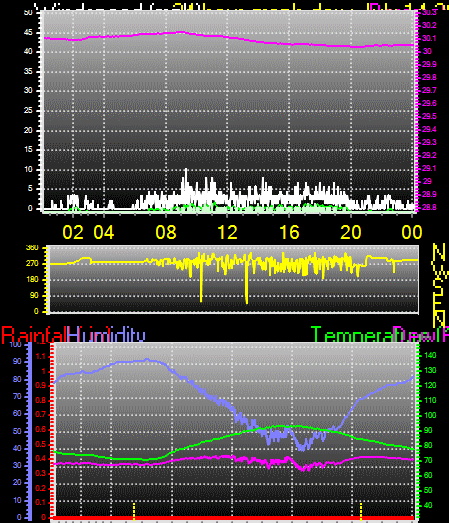449x523 pixels.
Task: Click the right yellow dashed marker in bottom chart
Action: pyautogui.click(x=361, y=511)
